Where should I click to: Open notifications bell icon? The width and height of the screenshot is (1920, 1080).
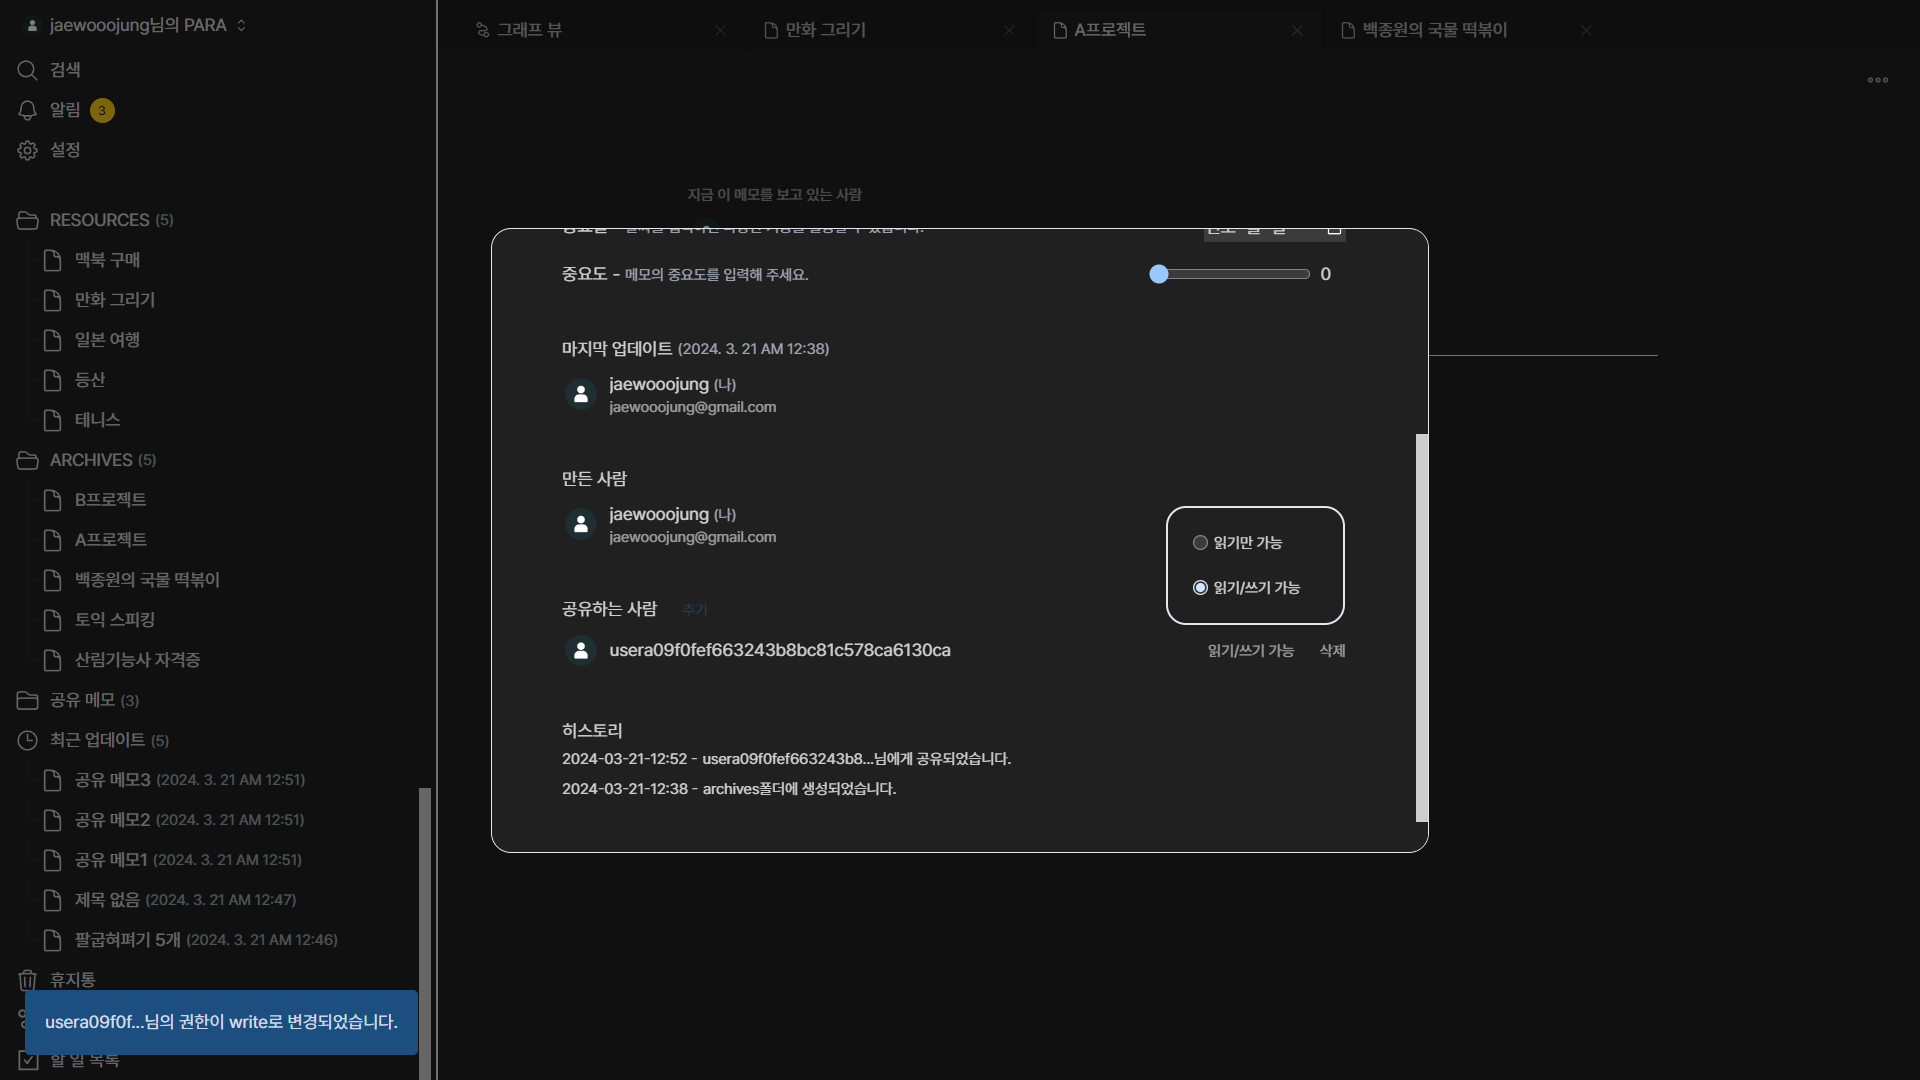point(27,110)
